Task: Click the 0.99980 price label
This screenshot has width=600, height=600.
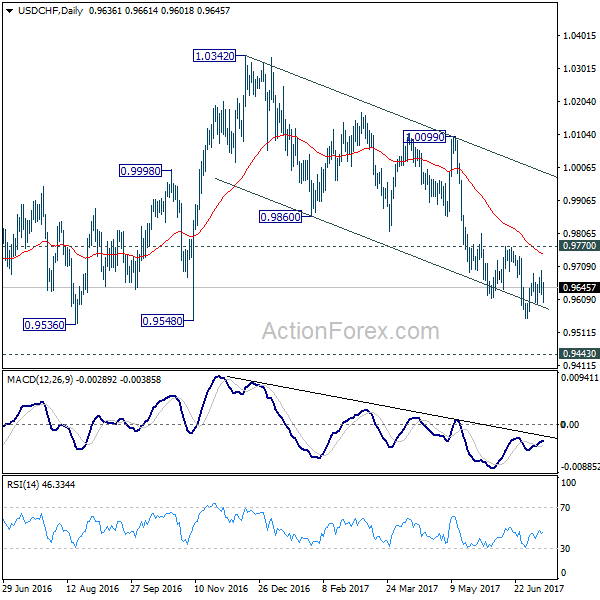Action: click(x=140, y=171)
